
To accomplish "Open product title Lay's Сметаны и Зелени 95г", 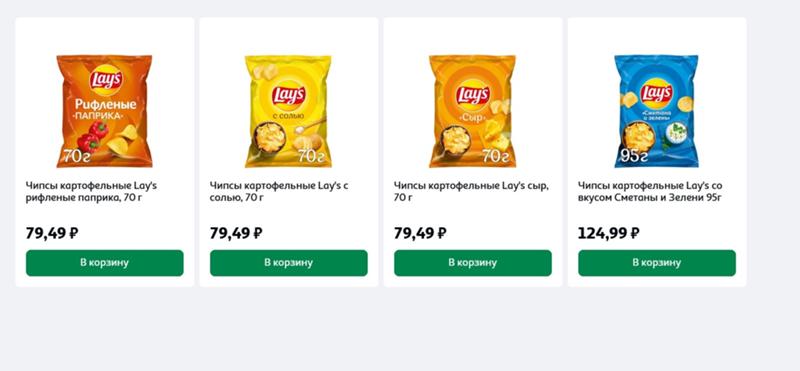I will click(x=651, y=191).
